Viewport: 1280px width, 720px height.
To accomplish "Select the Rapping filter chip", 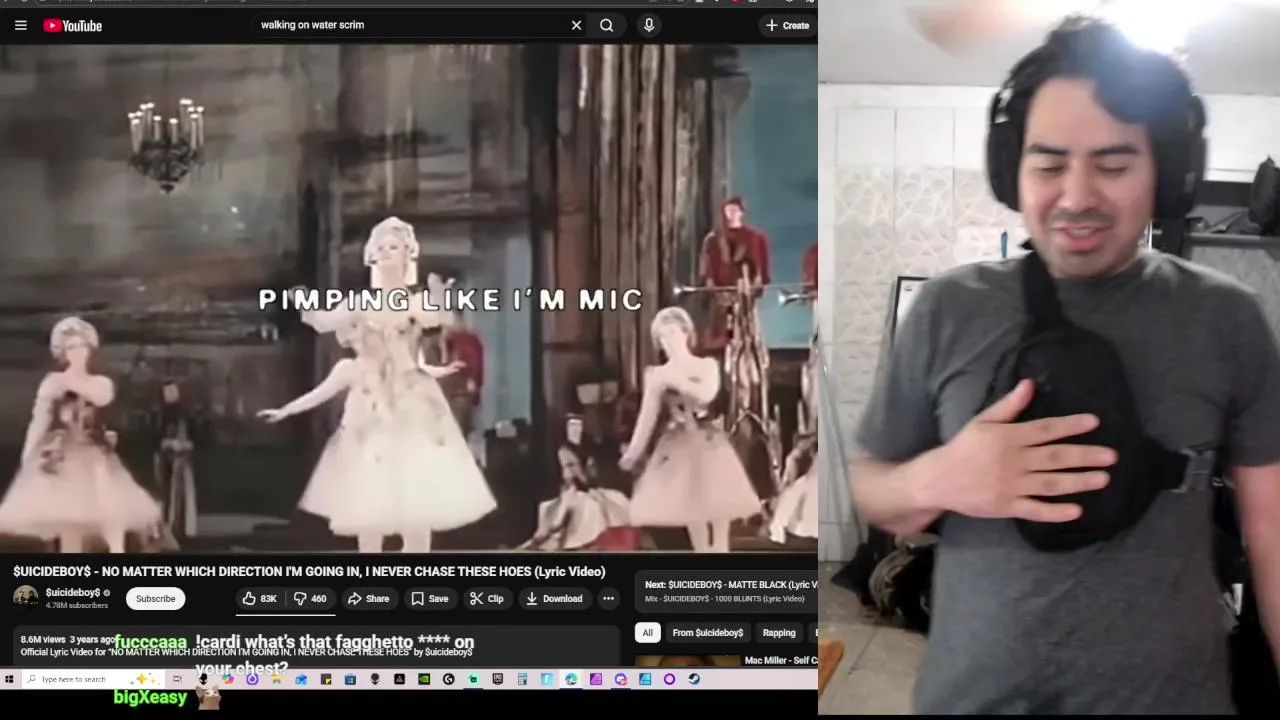I will 779,632.
